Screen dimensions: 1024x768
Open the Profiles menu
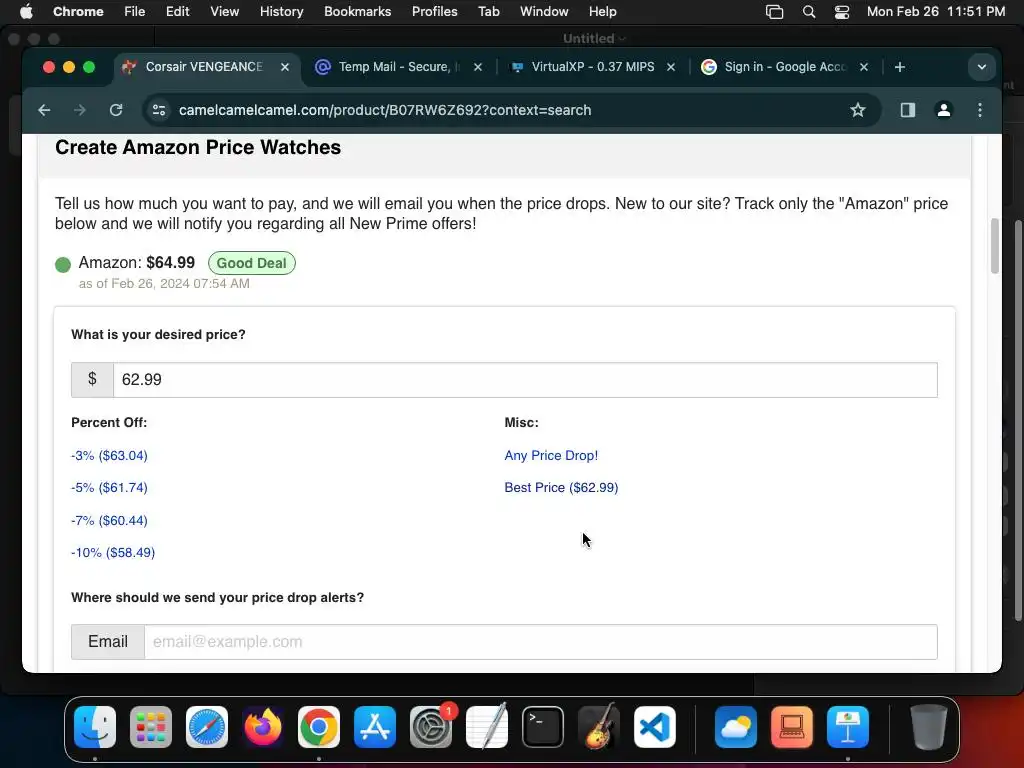pos(435,12)
